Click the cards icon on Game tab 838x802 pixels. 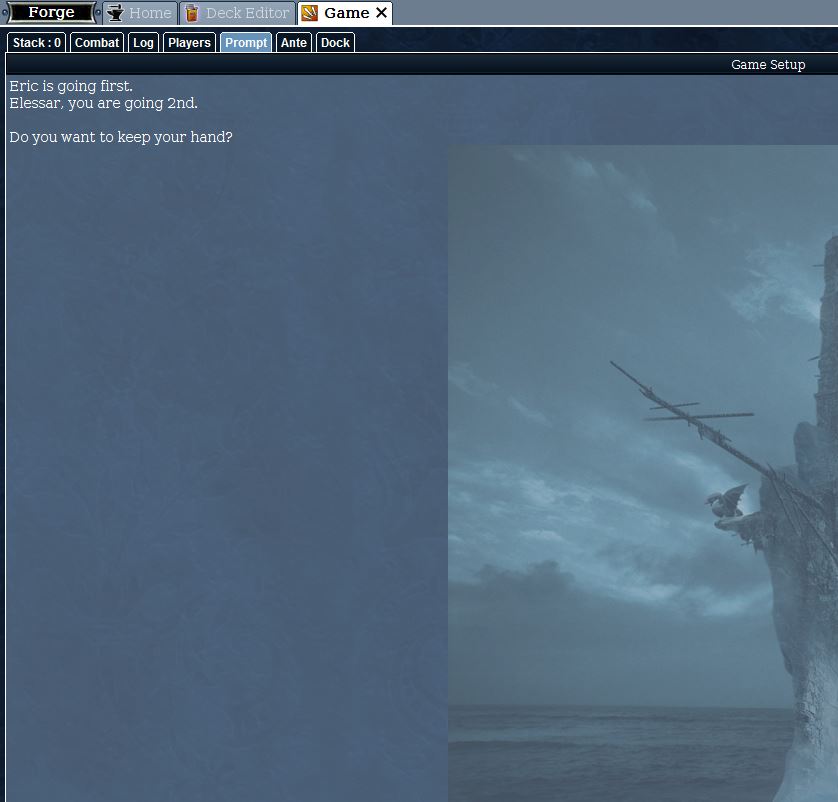pos(309,13)
